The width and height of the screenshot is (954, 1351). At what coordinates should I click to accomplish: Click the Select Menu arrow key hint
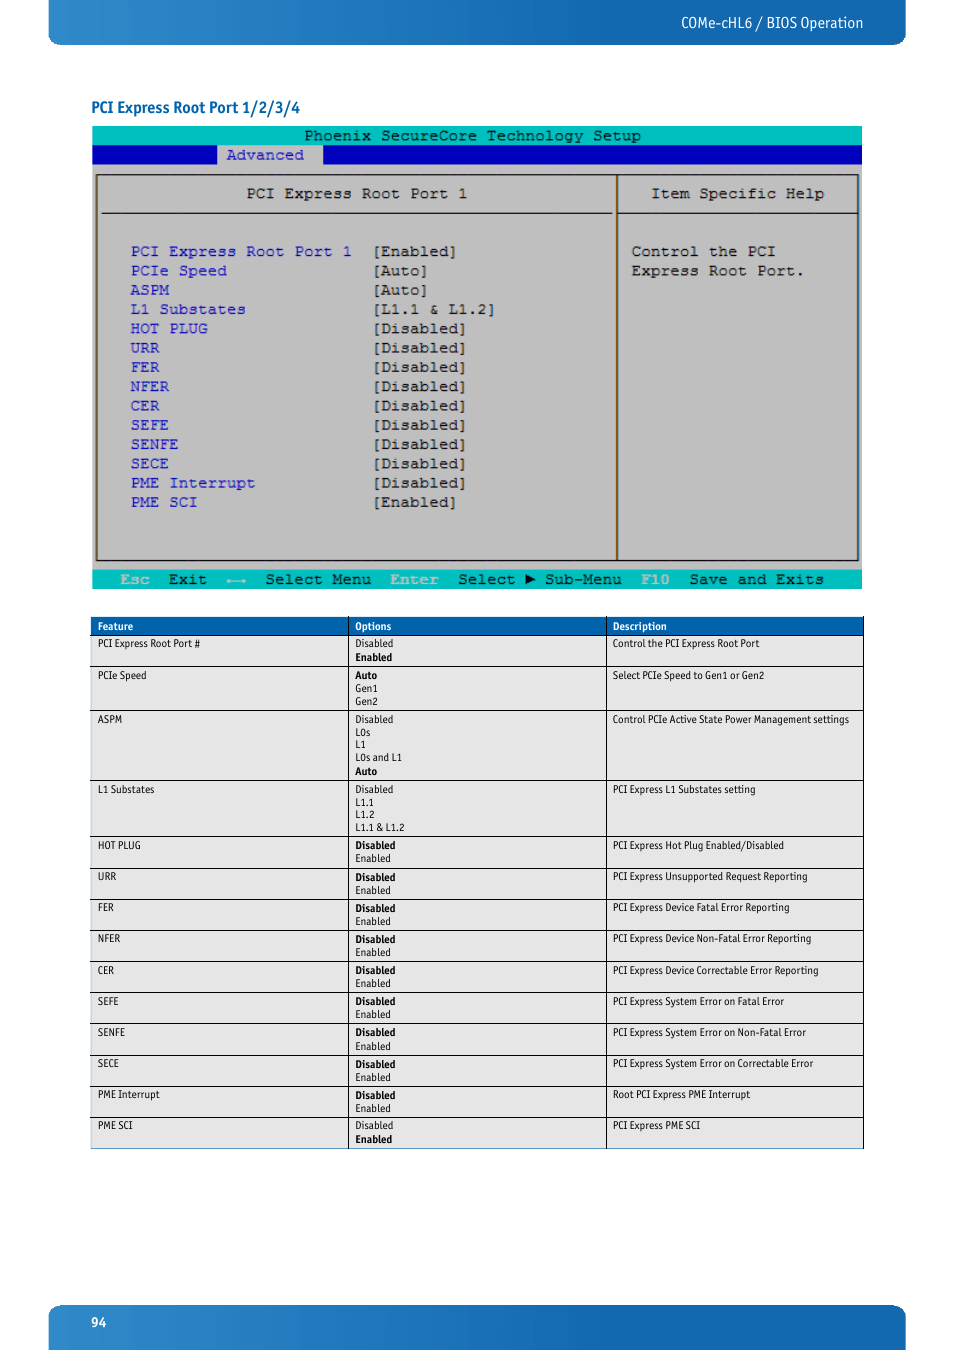pyautogui.click(x=299, y=580)
